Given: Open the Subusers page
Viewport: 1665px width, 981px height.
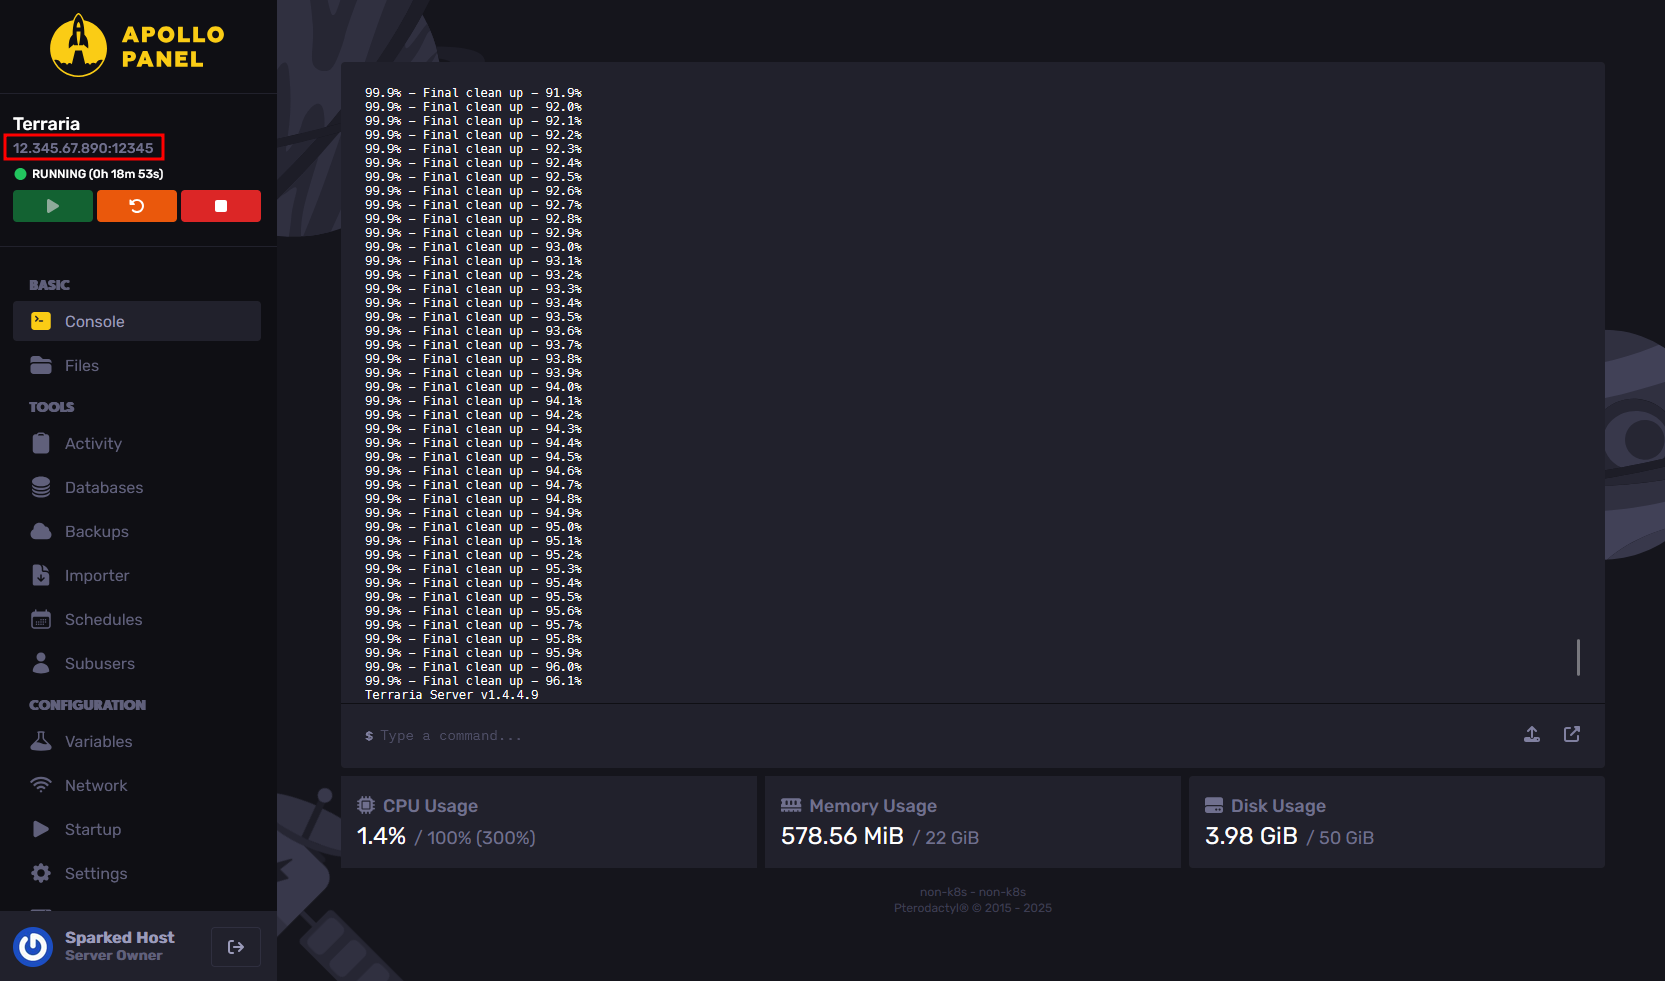Looking at the screenshot, I should [137, 663].
